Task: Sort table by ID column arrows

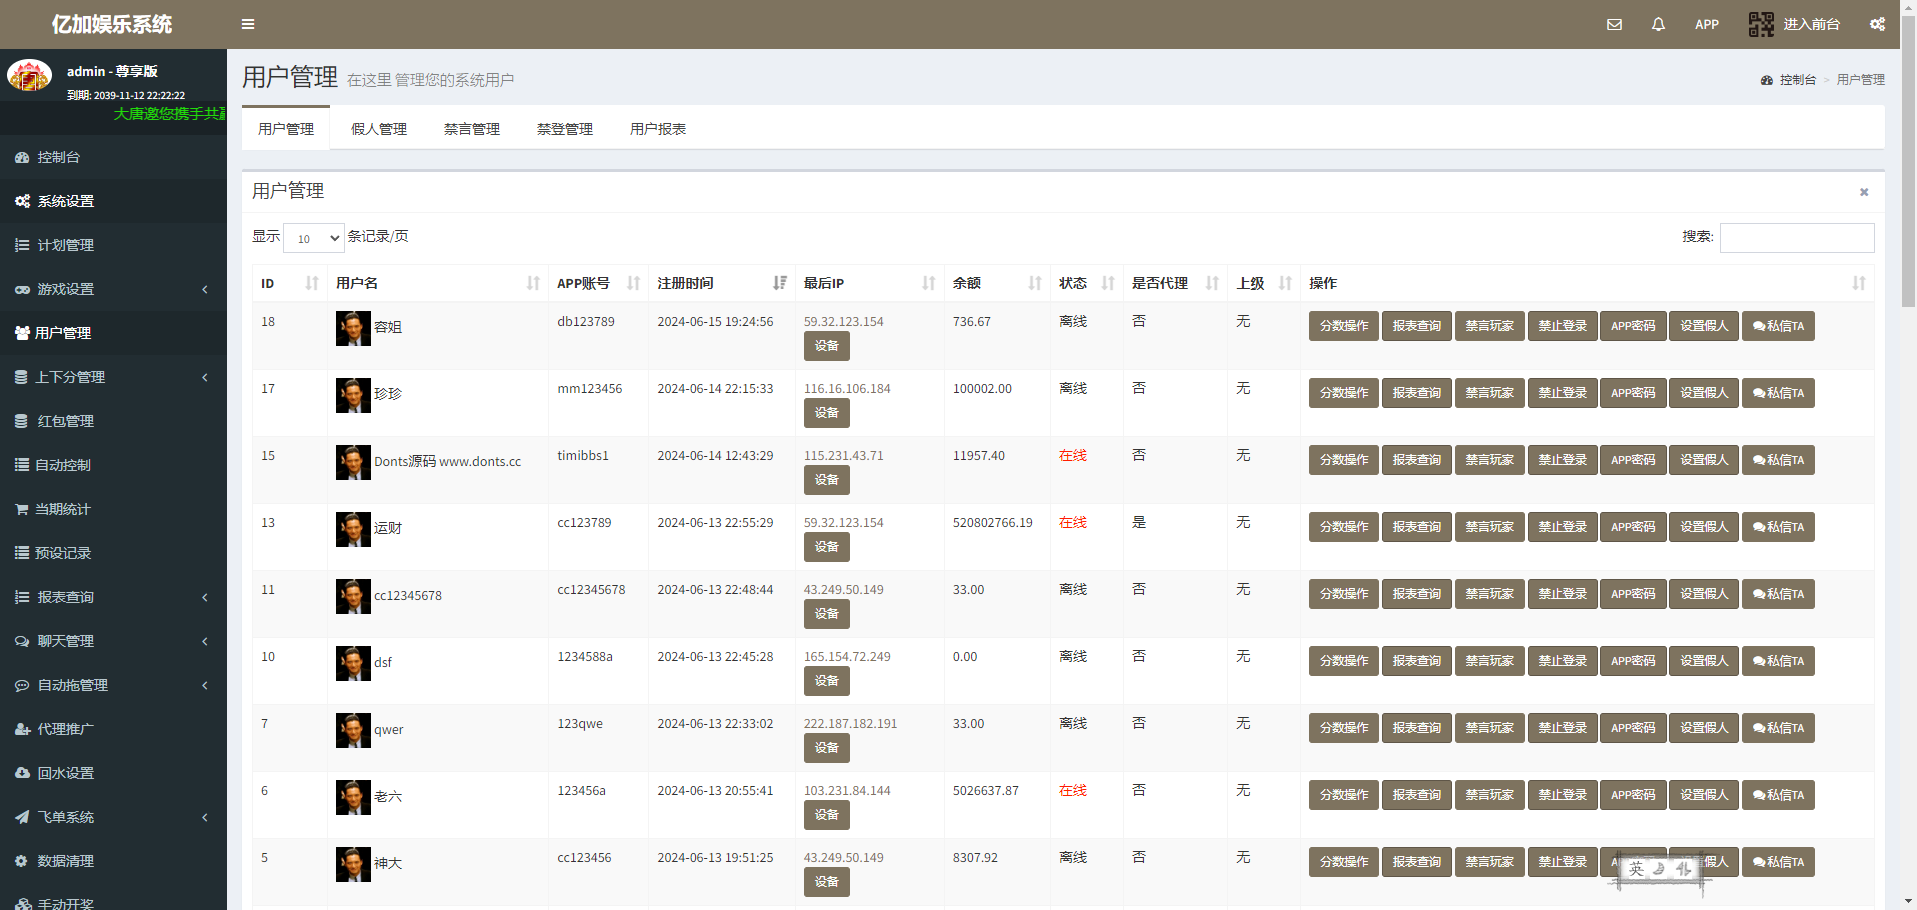Action: (x=311, y=283)
